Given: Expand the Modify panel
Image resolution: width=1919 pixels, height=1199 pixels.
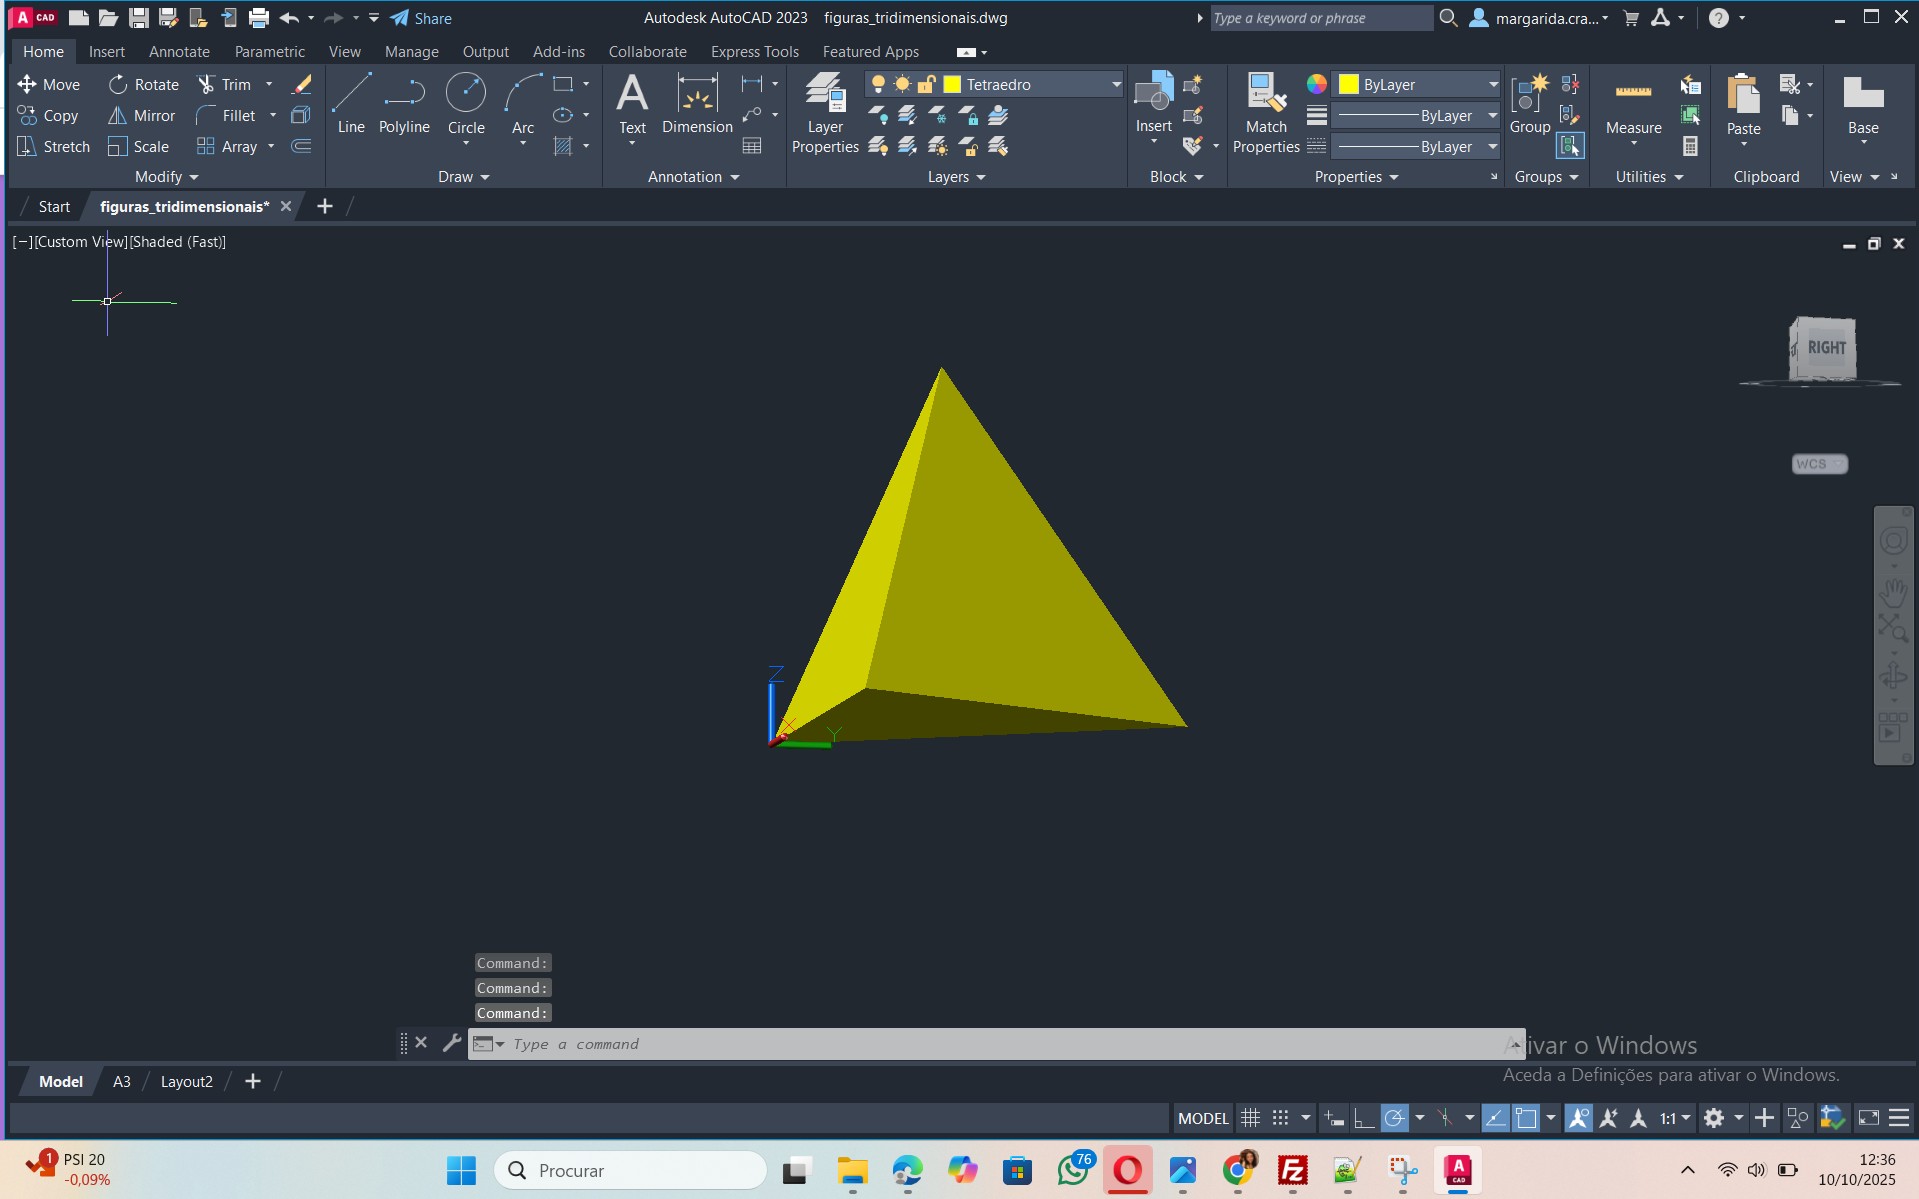Looking at the screenshot, I should pyautogui.click(x=166, y=177).
